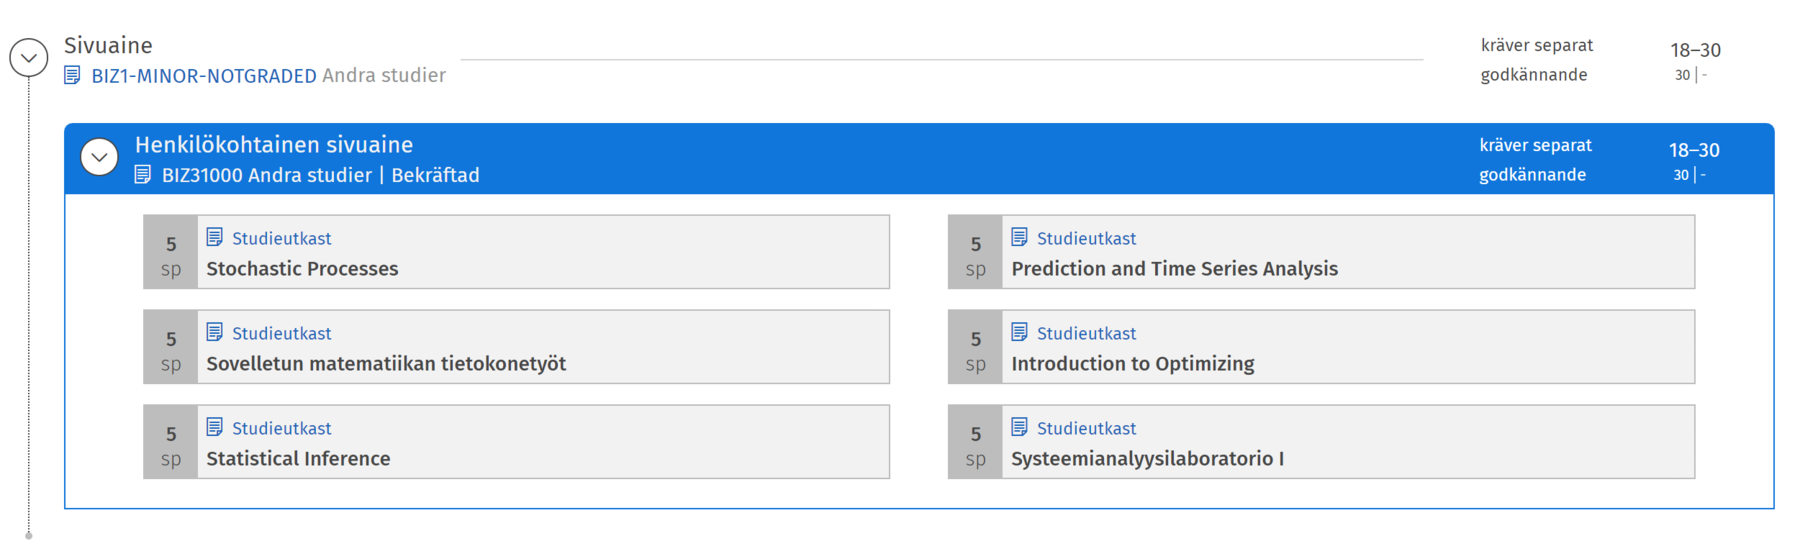
Task: Click the BIZ31000 Andra studier header text
Action: tap(266, 176)
